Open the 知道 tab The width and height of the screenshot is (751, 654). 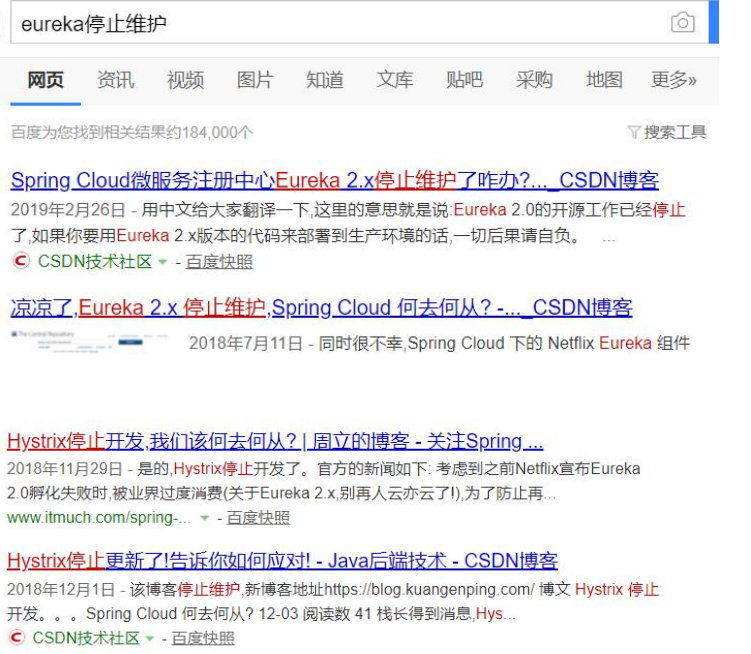[x=325, y=80]
